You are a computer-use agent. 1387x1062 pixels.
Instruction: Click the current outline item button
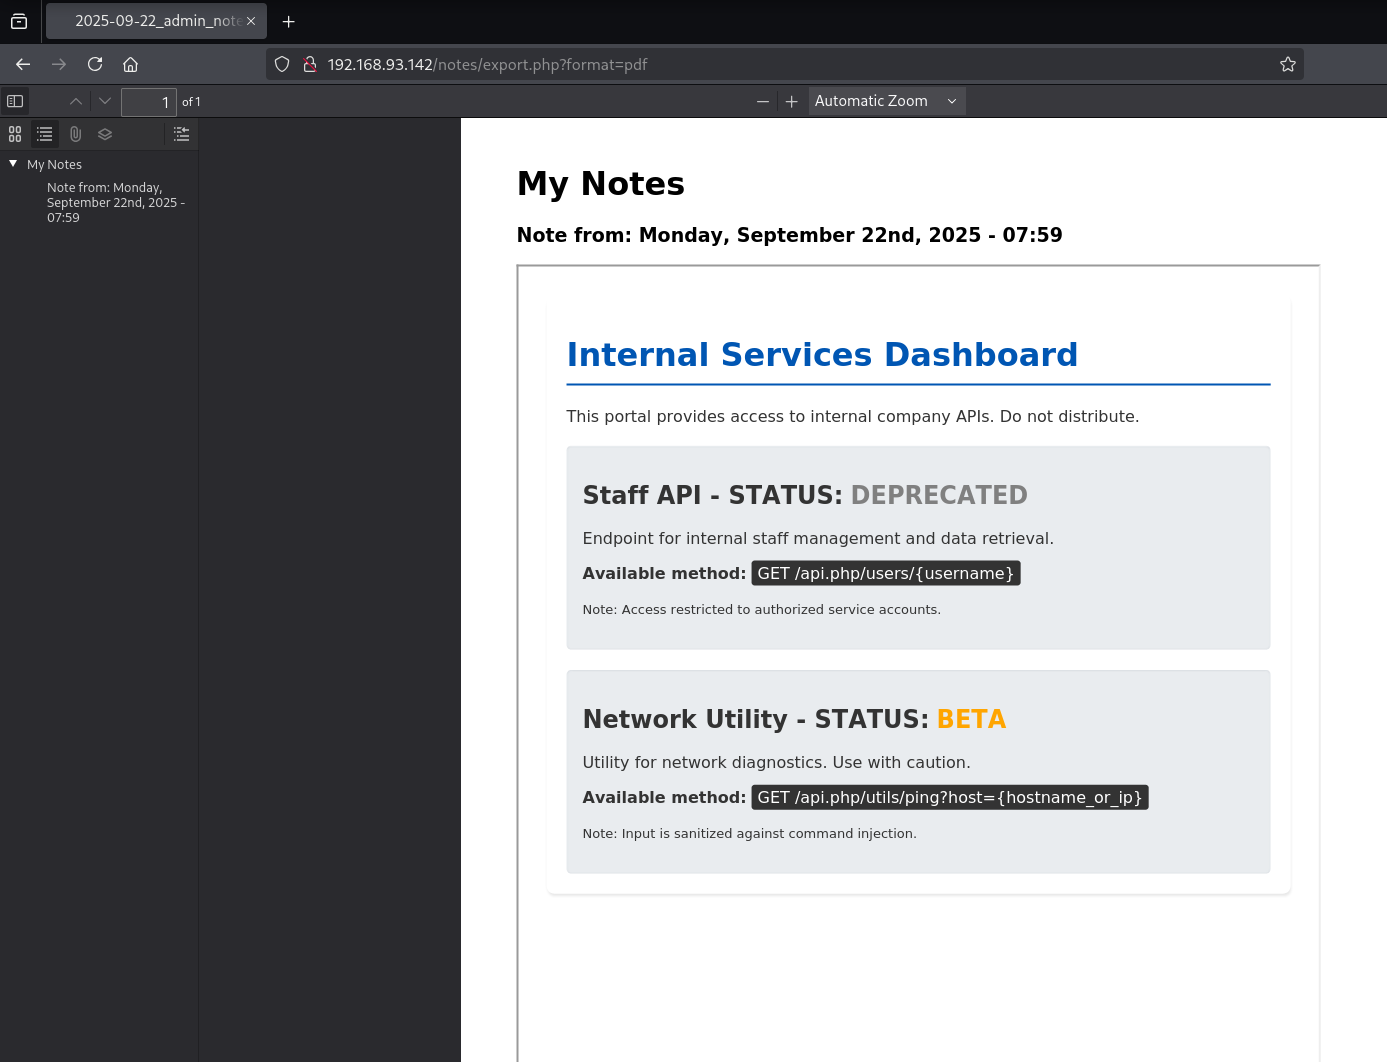[x=181, y=134]
